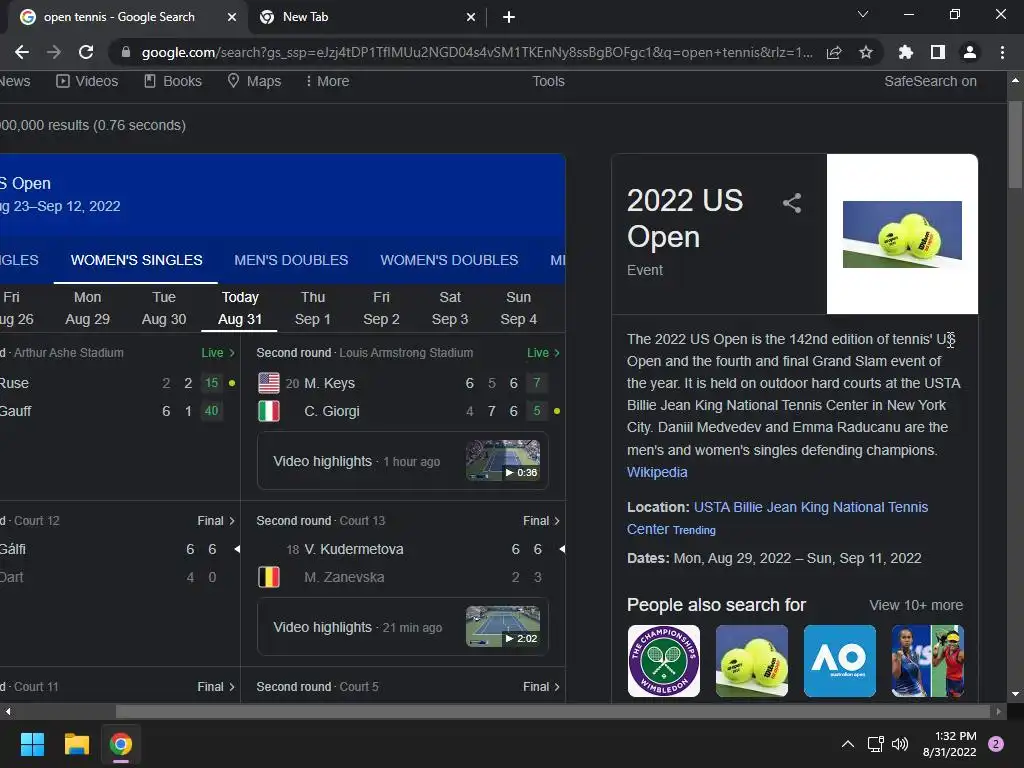Switch to Maps search results
The image size is (1024, 768).
click(x=254, y=81)
